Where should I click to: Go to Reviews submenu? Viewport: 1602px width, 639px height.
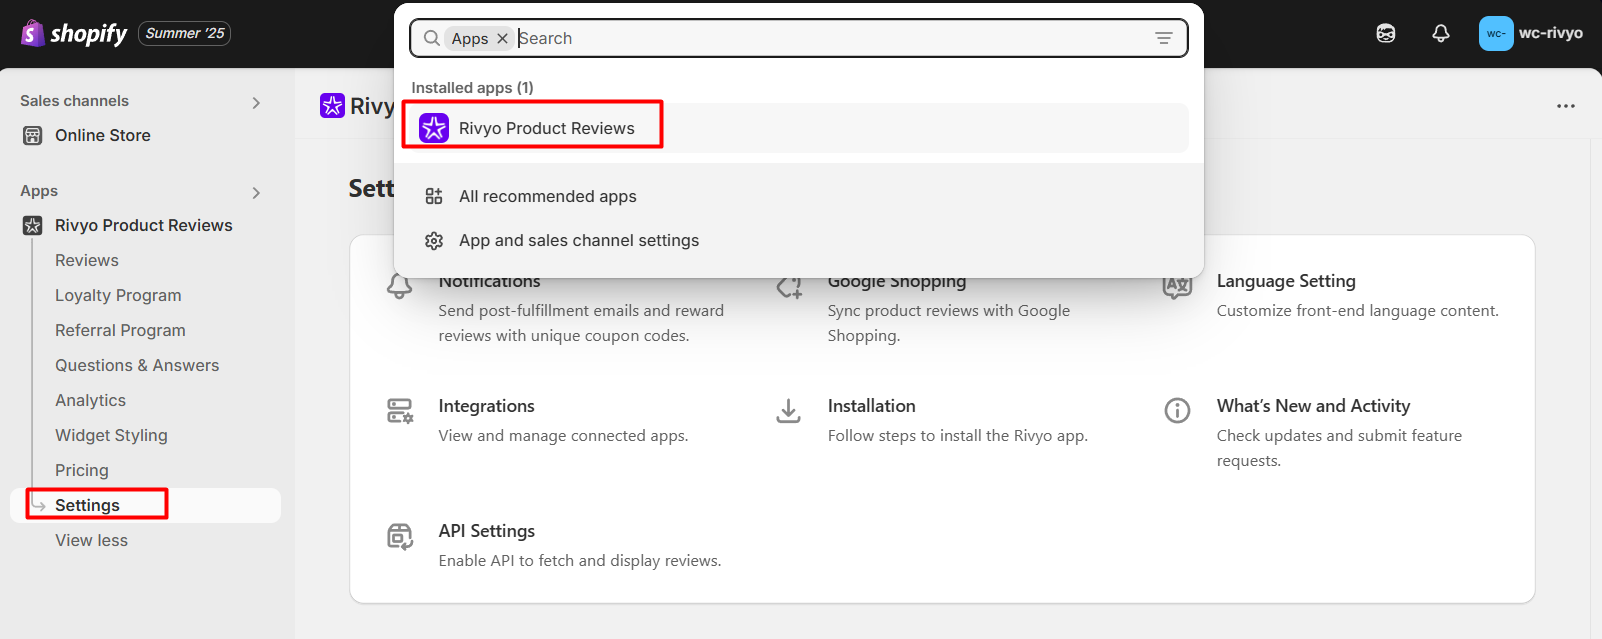coord(87,260)
